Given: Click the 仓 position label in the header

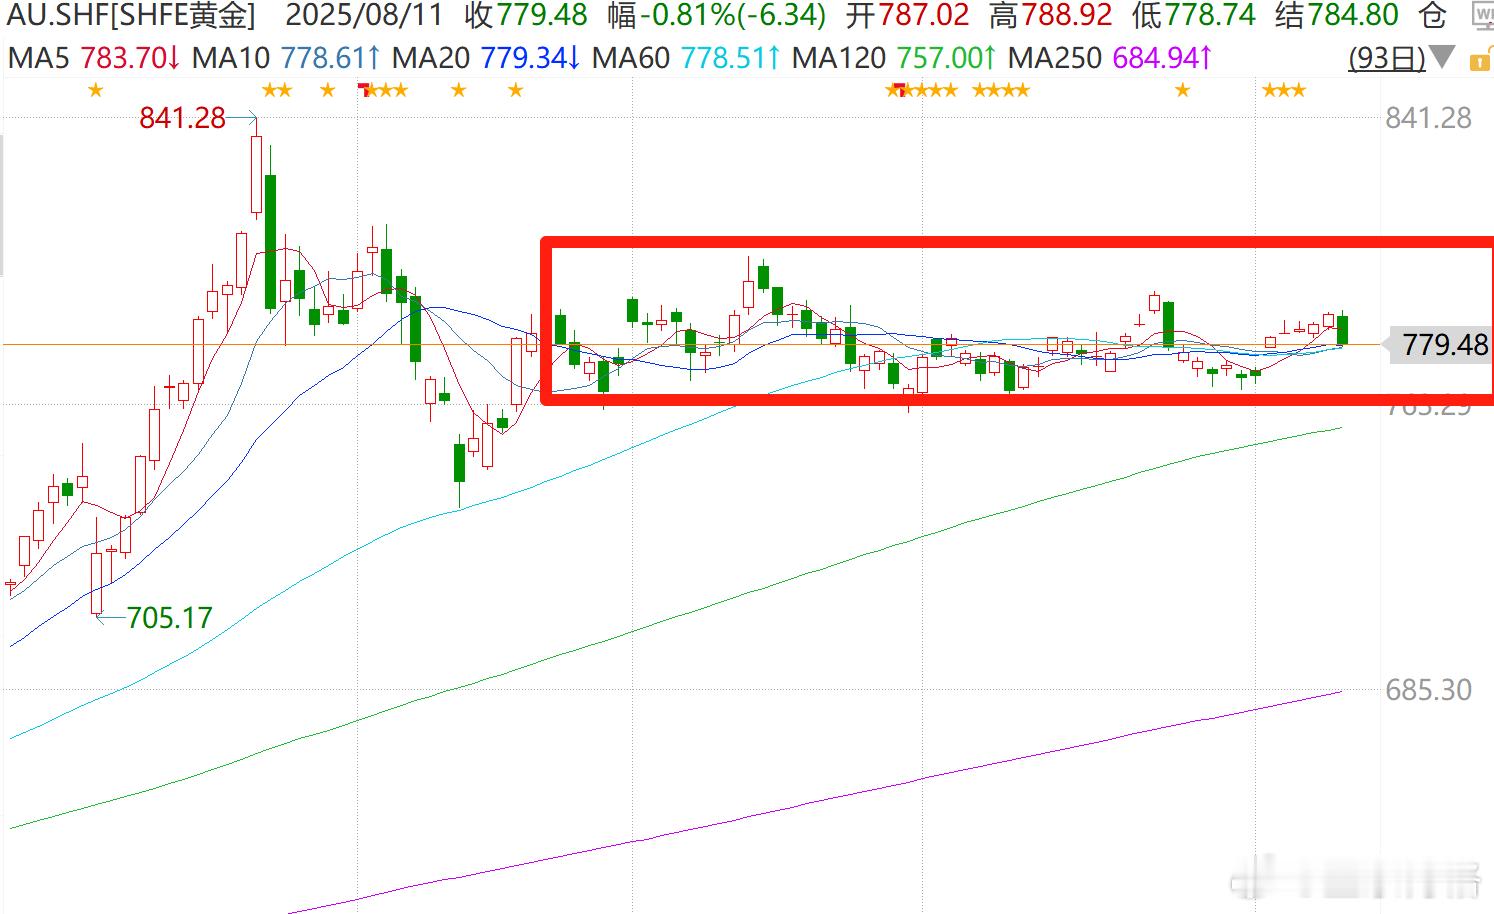Looking at the screenshot, I should [x=1432, y=15].
